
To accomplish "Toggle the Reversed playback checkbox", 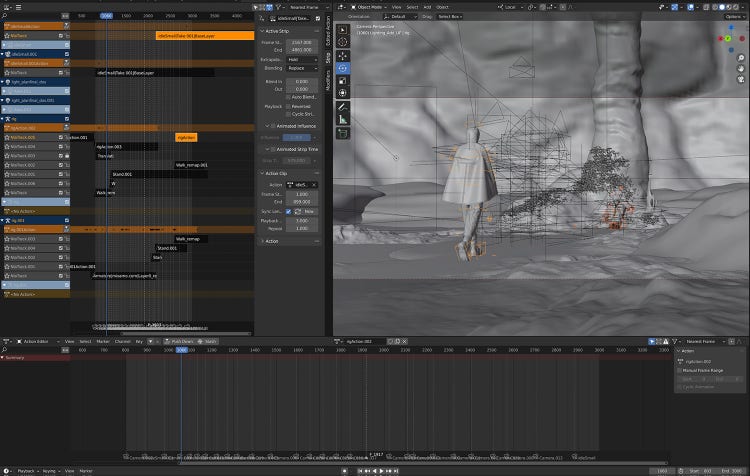I will click(x=288, y=105).
